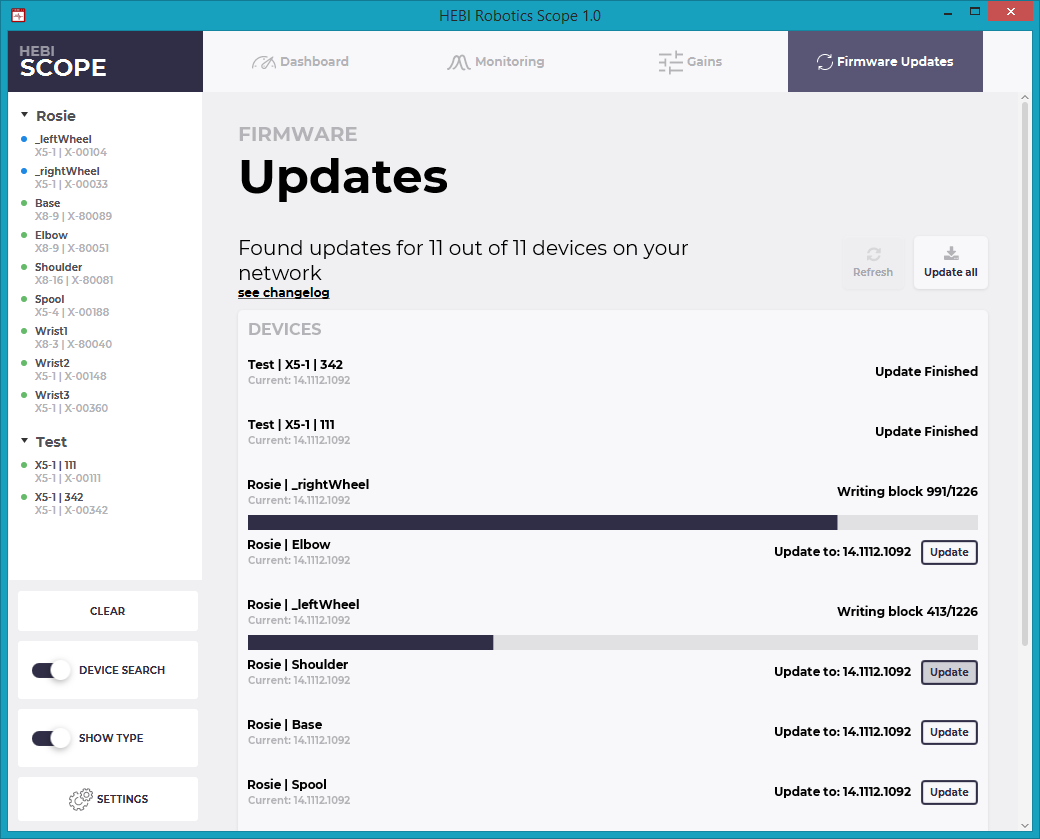Click the _leftWheel update progress bar
Image resolution: width=1040 pixels, height=839 pixels.
pyautogui.click(x=613, y=641)
